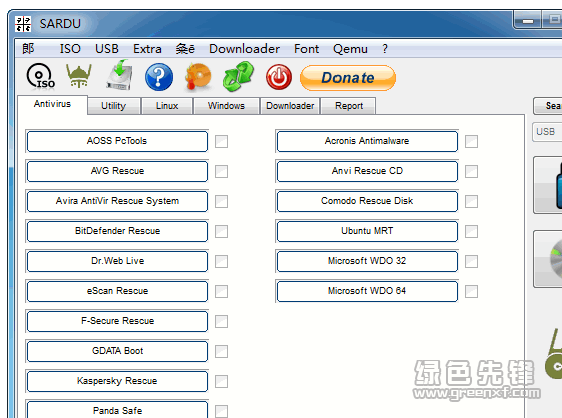Tick the Anvi Rescue CD checkbox
The image size is (562, 418).
471,172
